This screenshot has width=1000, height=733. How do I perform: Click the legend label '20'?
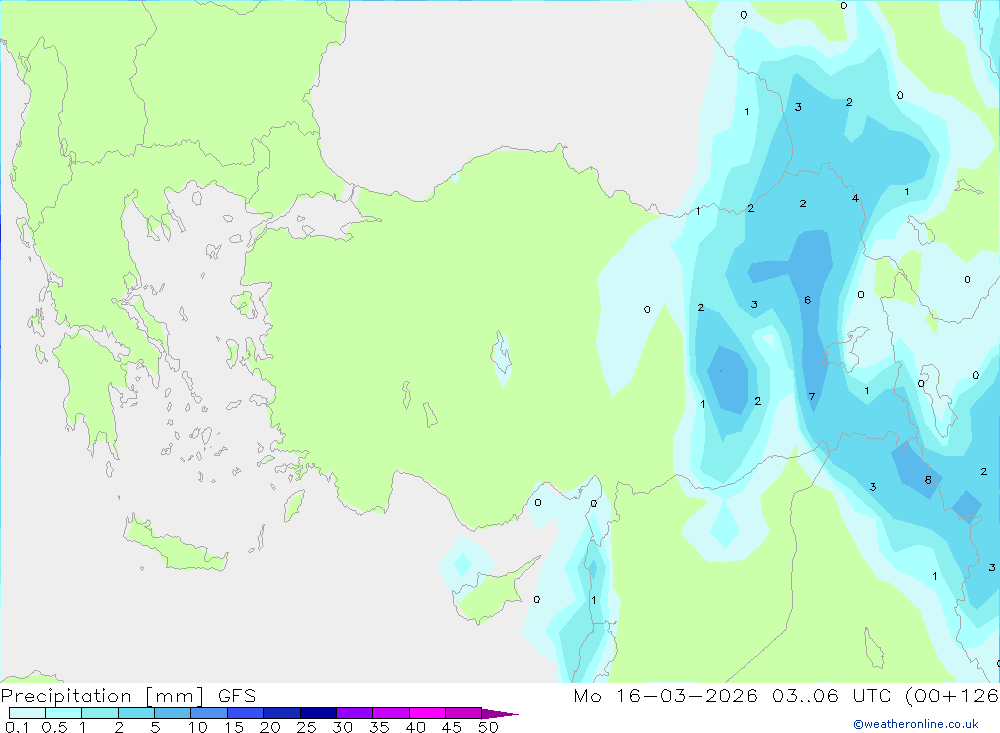[x=270, y=727]
